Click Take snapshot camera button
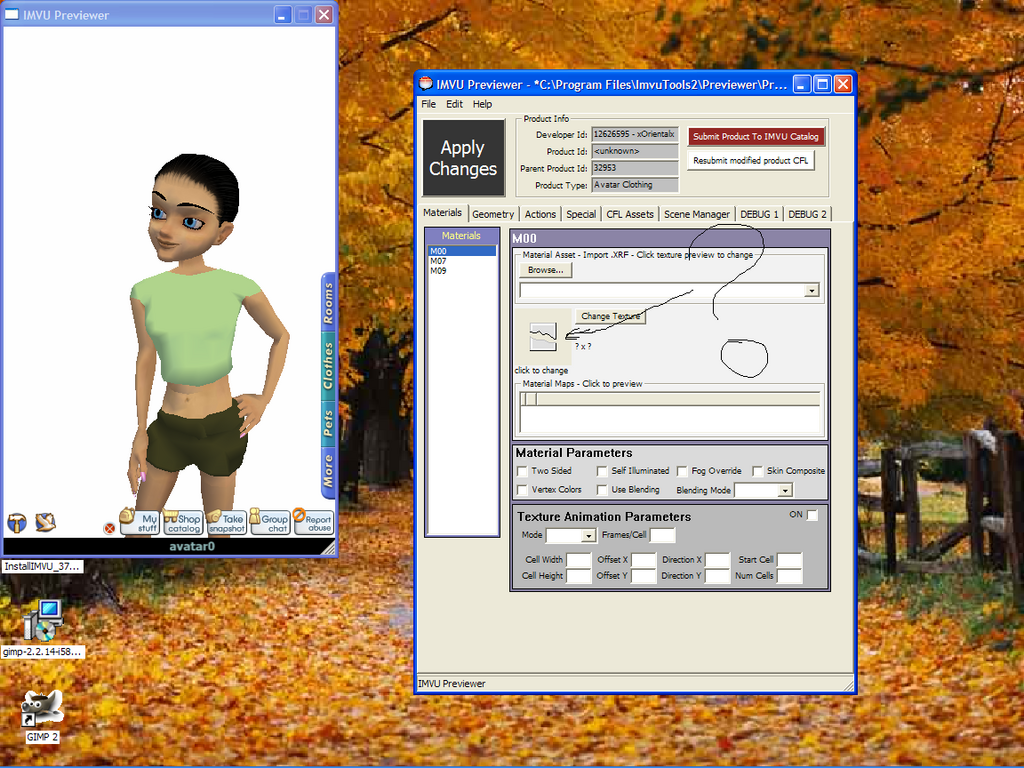This screenshot has width=1024, height=768. (226, 521)
